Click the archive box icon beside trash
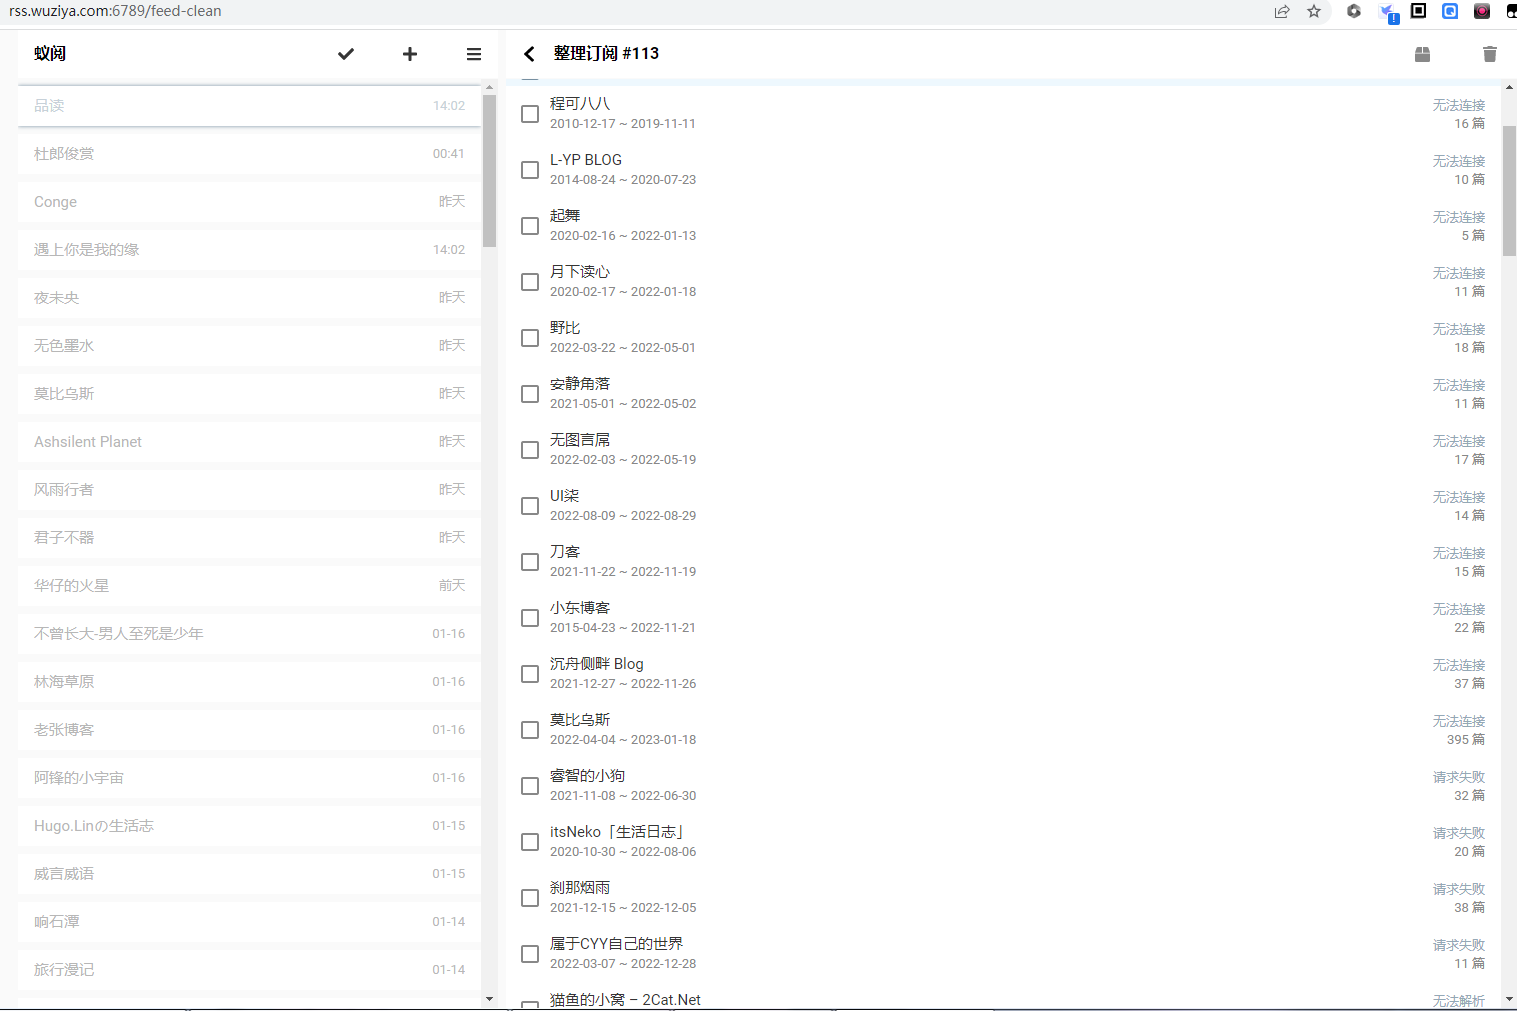 [x=1422, y=54]
